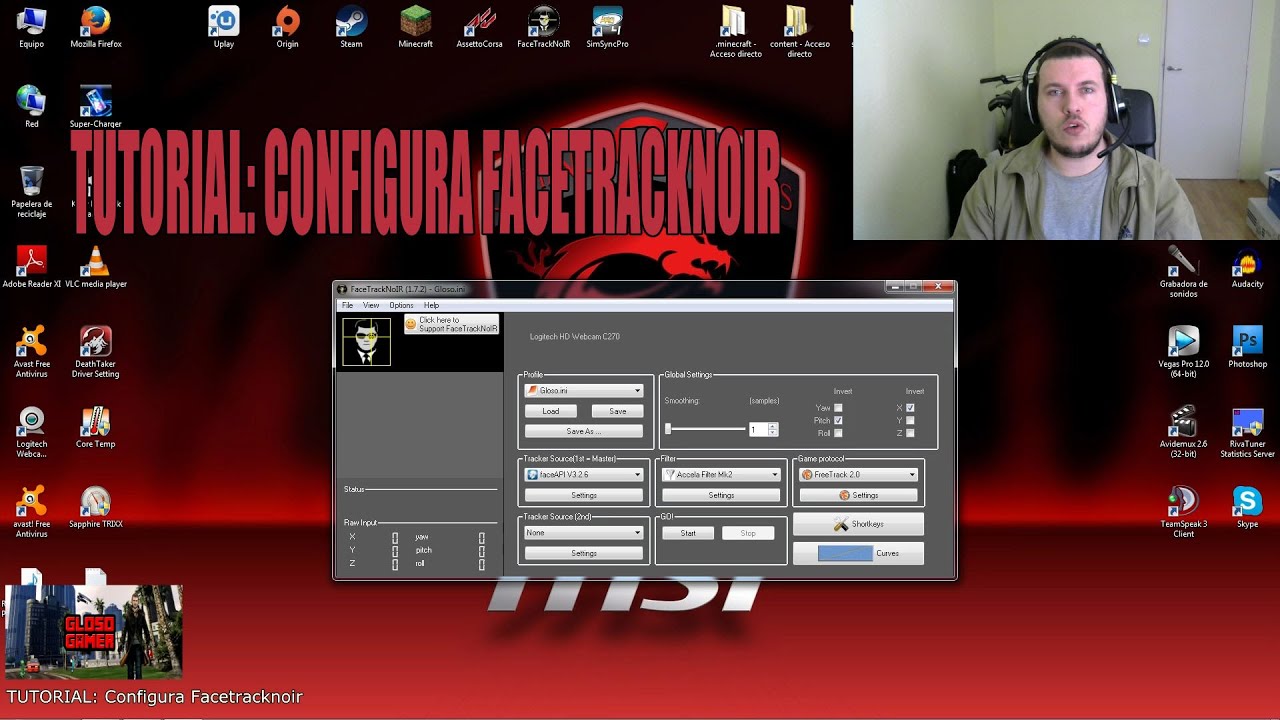1280x720 pixels.
Task: Launch Core Temp
Action: (x=96, y=427)
